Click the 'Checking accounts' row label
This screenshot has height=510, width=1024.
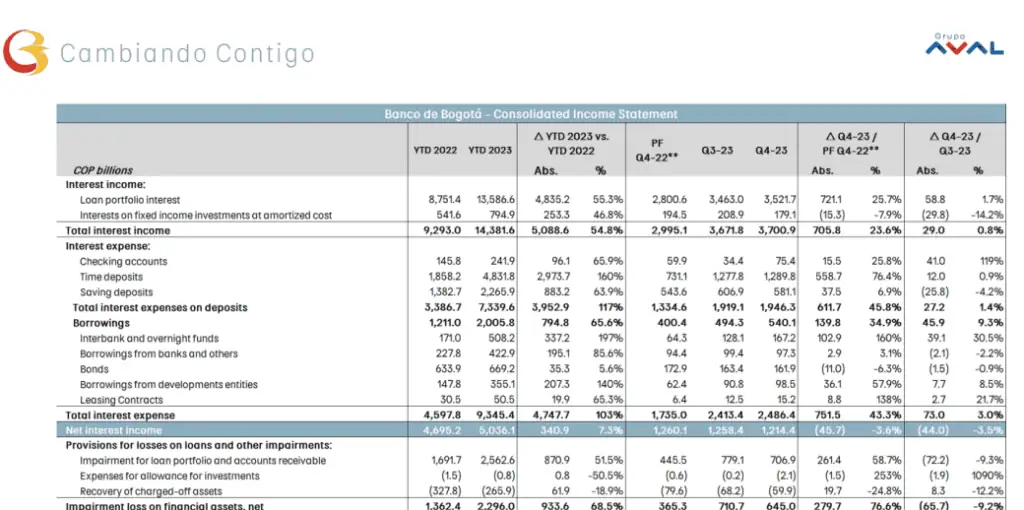click(123, 261)
